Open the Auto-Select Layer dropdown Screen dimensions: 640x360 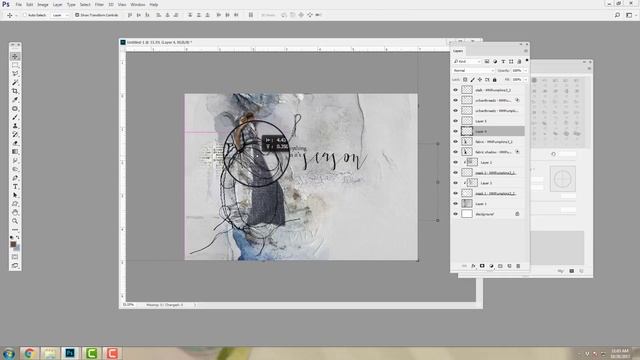click(60, 15)
